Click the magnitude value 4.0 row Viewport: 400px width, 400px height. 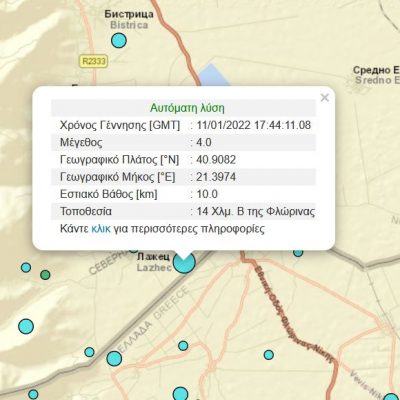(x=183, y=142)
